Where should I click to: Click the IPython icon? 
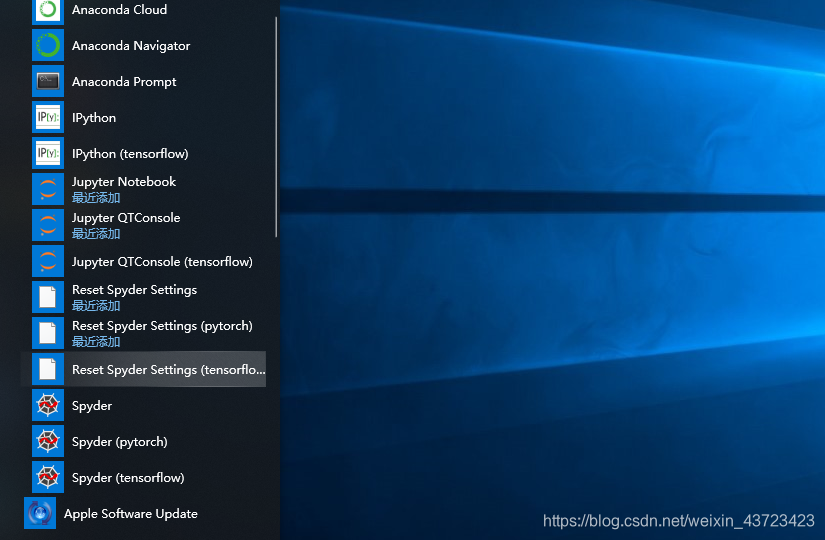(48, 117)
